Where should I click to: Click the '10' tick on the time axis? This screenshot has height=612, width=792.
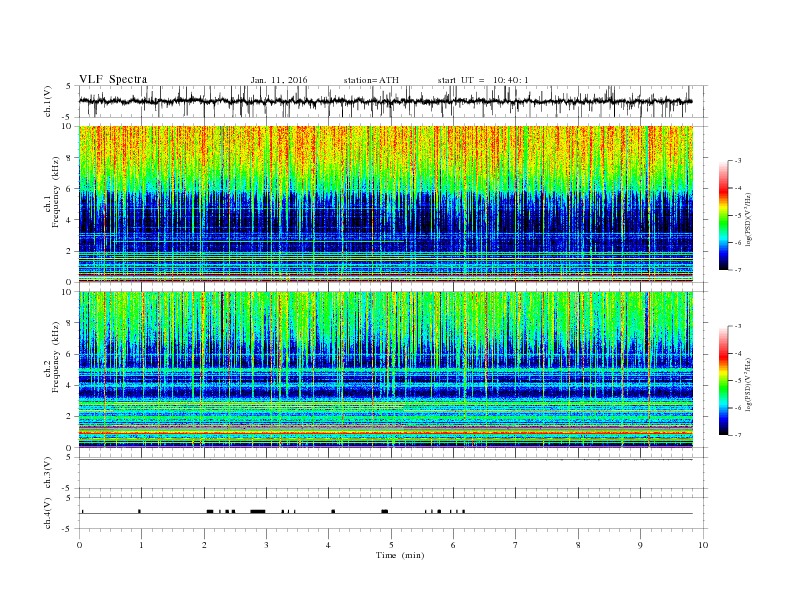pyautogui.click(x=703, y=545)
